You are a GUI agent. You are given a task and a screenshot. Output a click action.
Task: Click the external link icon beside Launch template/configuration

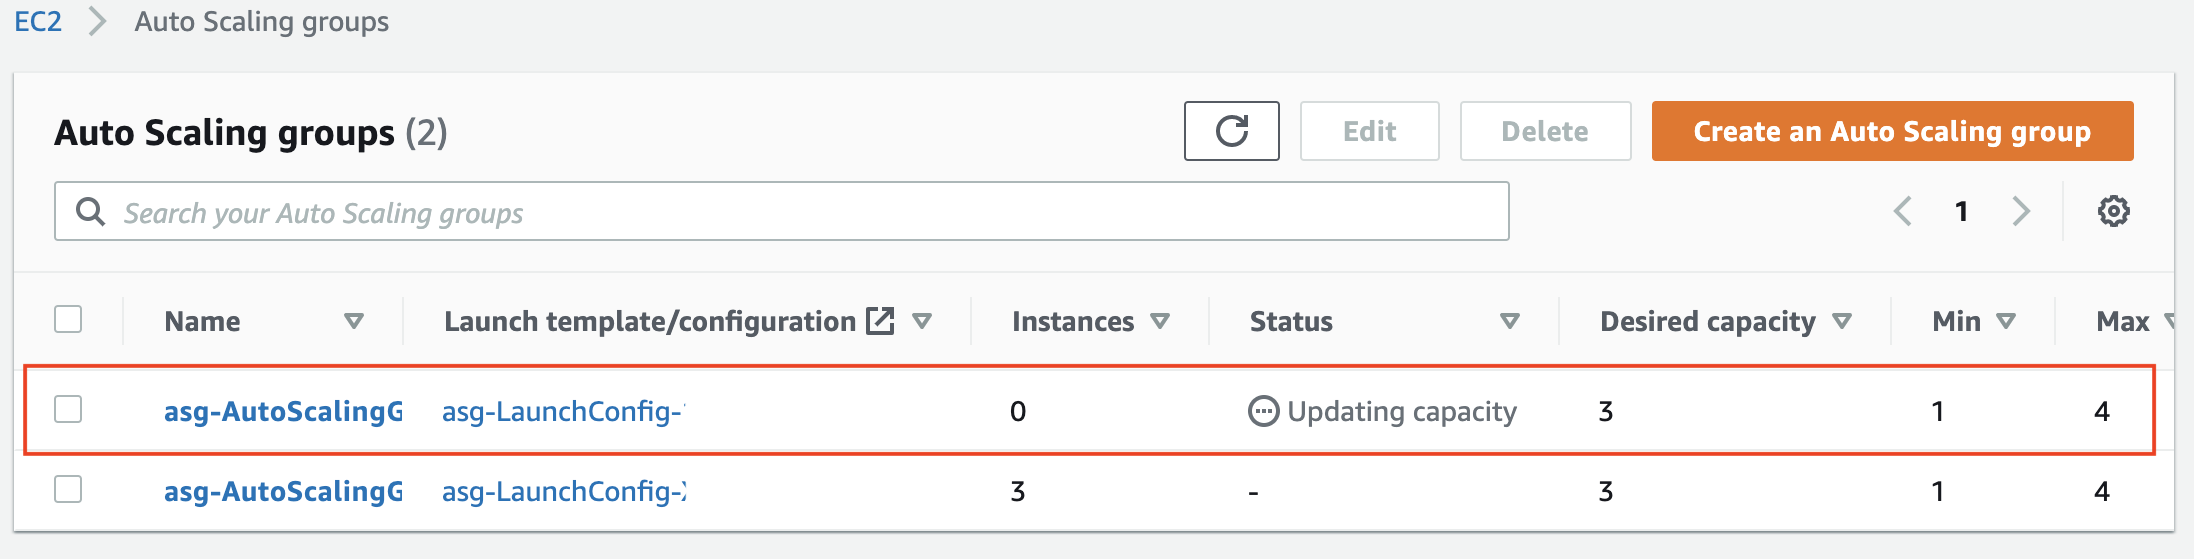point(880,321)
